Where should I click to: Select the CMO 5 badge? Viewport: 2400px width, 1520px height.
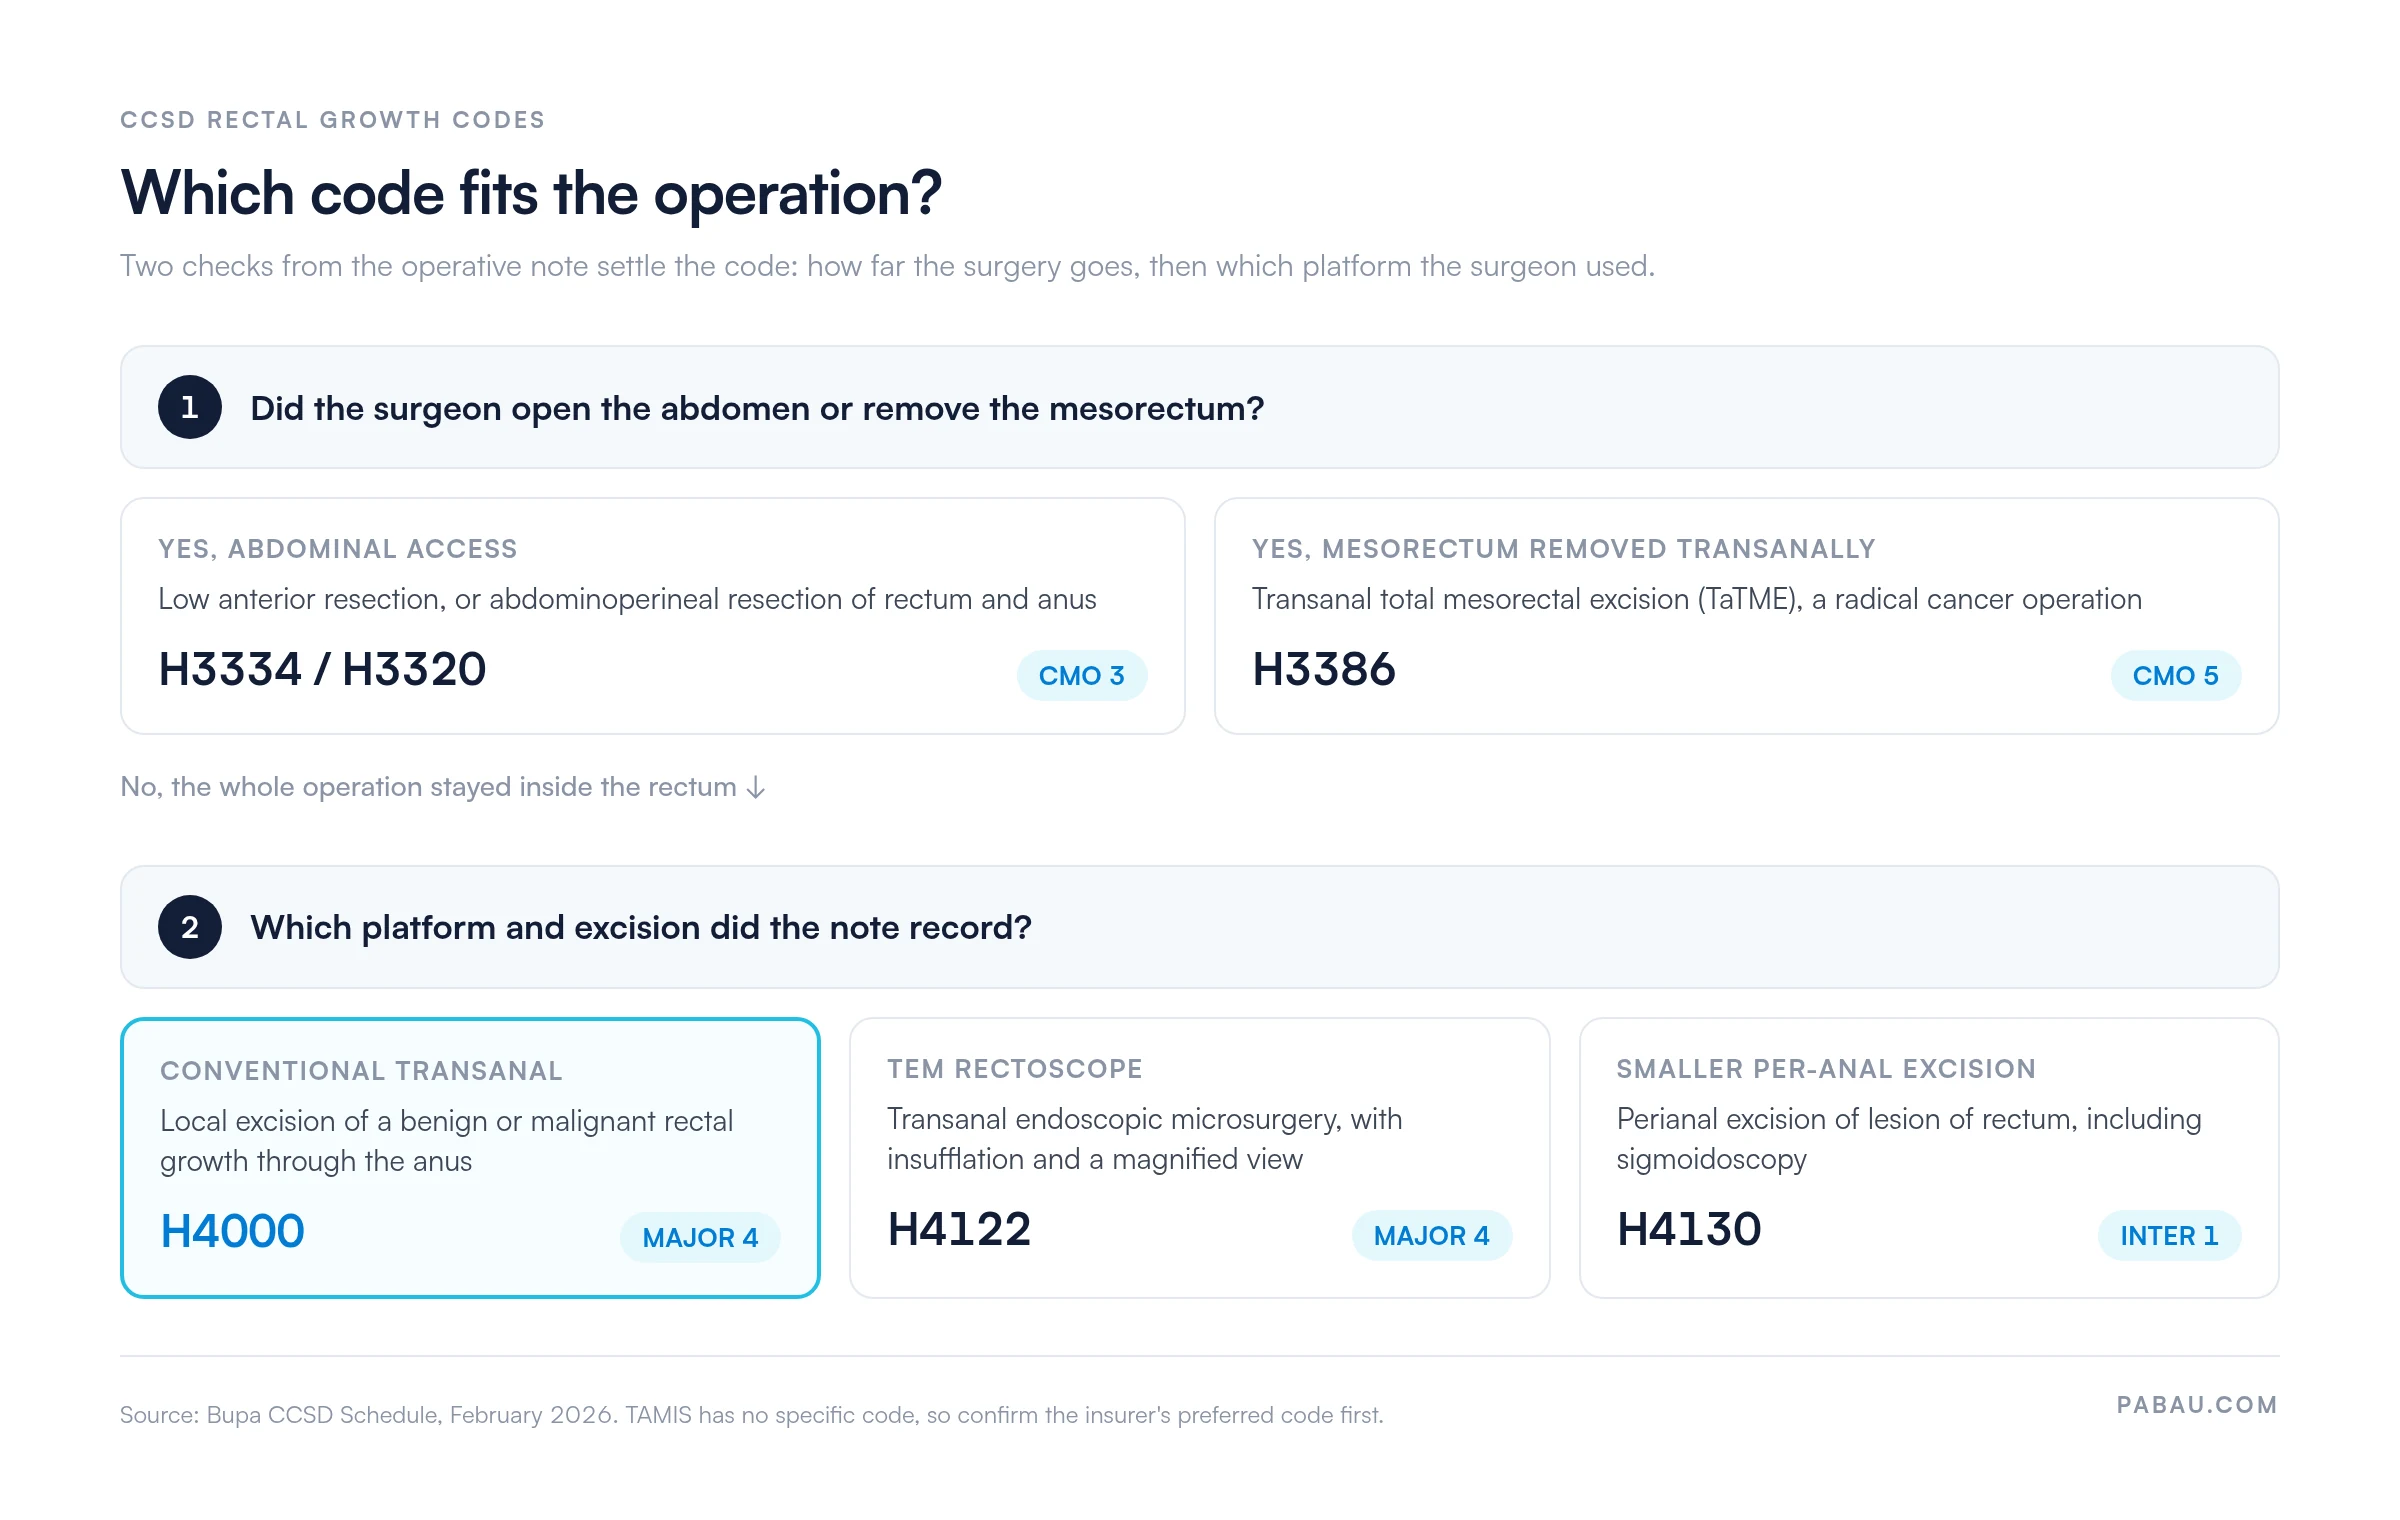coord(2175,676)
